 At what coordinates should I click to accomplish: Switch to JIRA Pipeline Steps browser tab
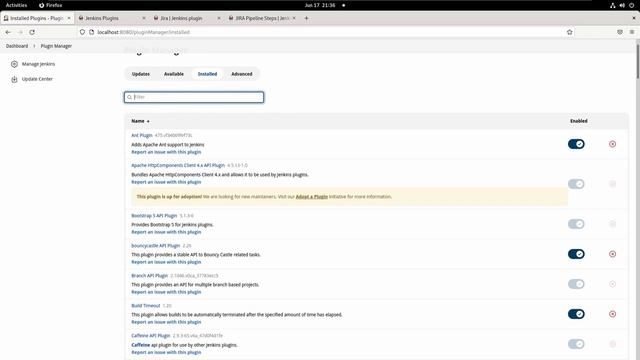262,18
